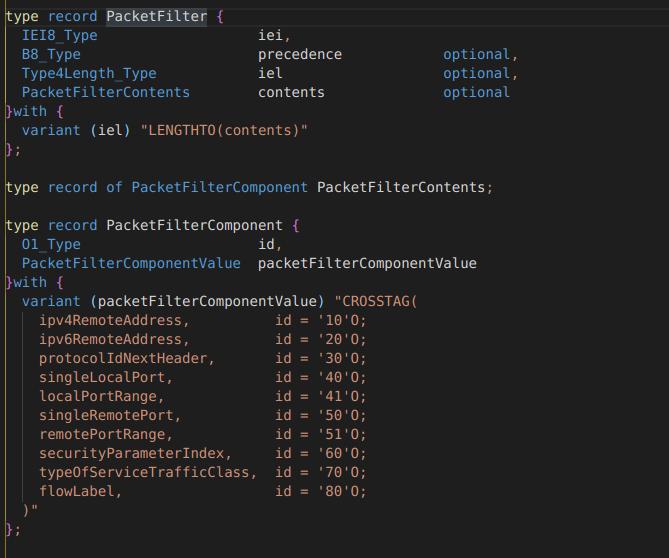Click the "CROSSTAG( string start
The width and height of the screenshot is (669, 558).
tap(375, 301)
